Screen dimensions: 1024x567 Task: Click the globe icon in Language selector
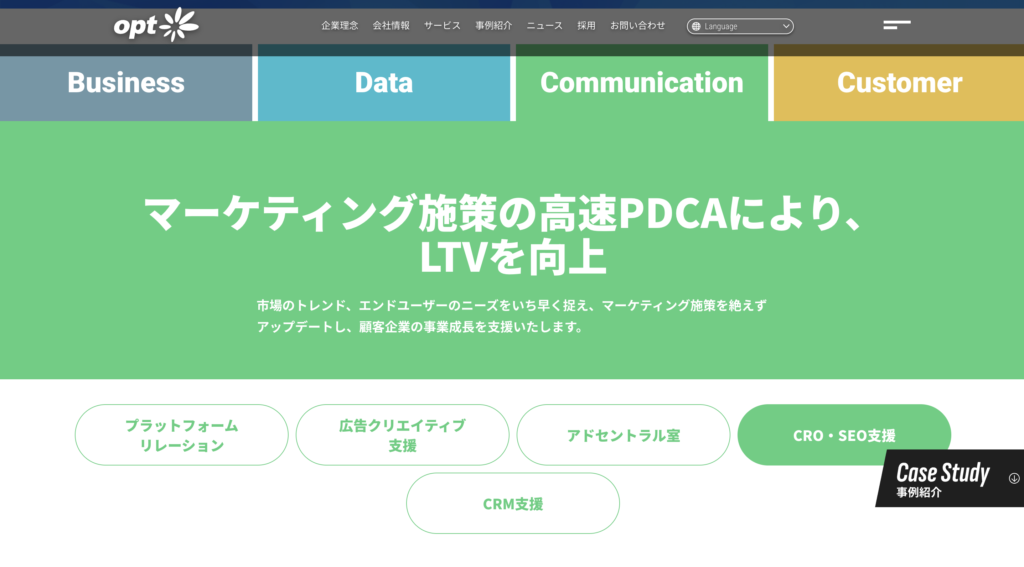tap(696, 26)
